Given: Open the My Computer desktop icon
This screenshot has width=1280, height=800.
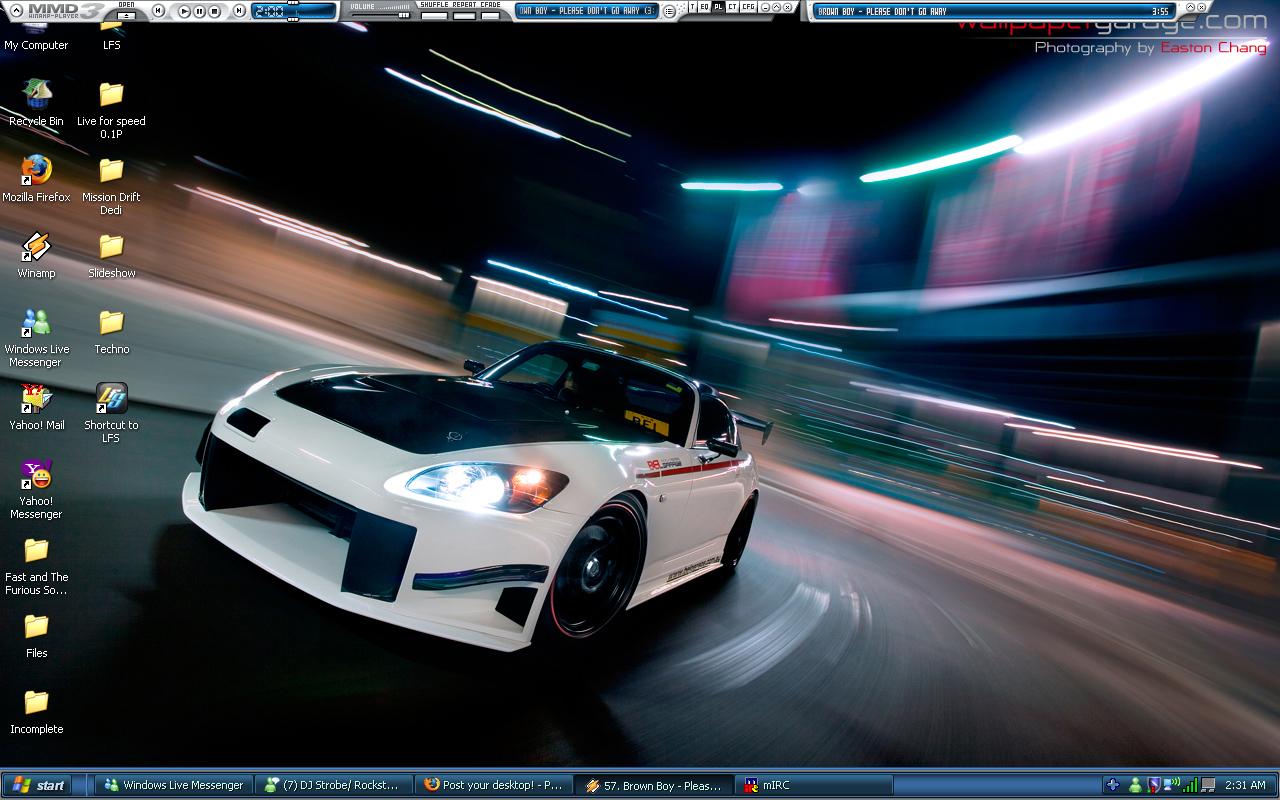Looking at the screenshot, I should (36, 38).
